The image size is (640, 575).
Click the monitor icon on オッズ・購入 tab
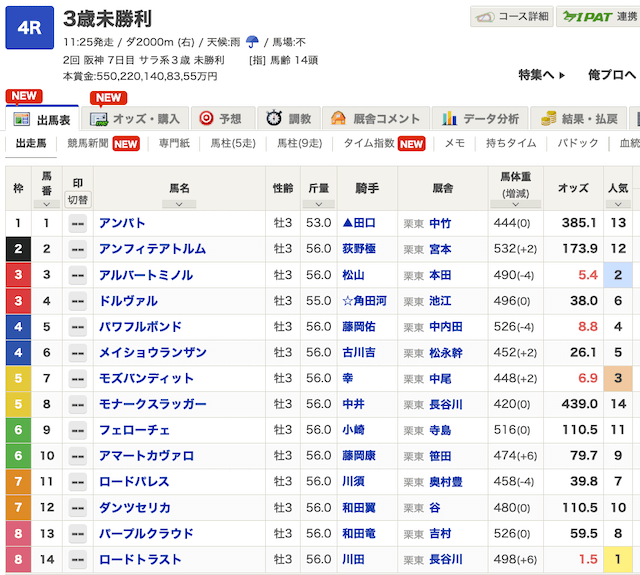tap(99, 119)
